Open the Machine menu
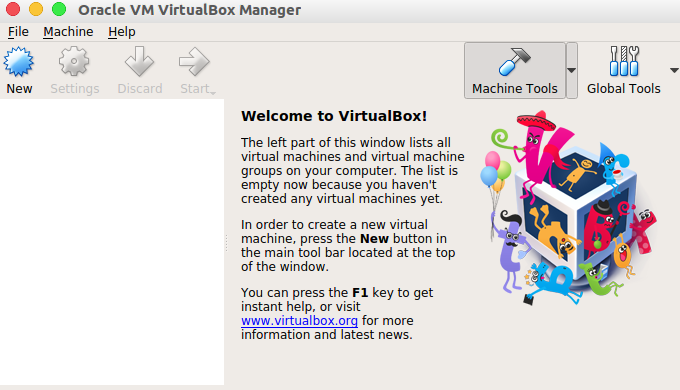Viewport: 680px width, 390px height. [68, 32]
